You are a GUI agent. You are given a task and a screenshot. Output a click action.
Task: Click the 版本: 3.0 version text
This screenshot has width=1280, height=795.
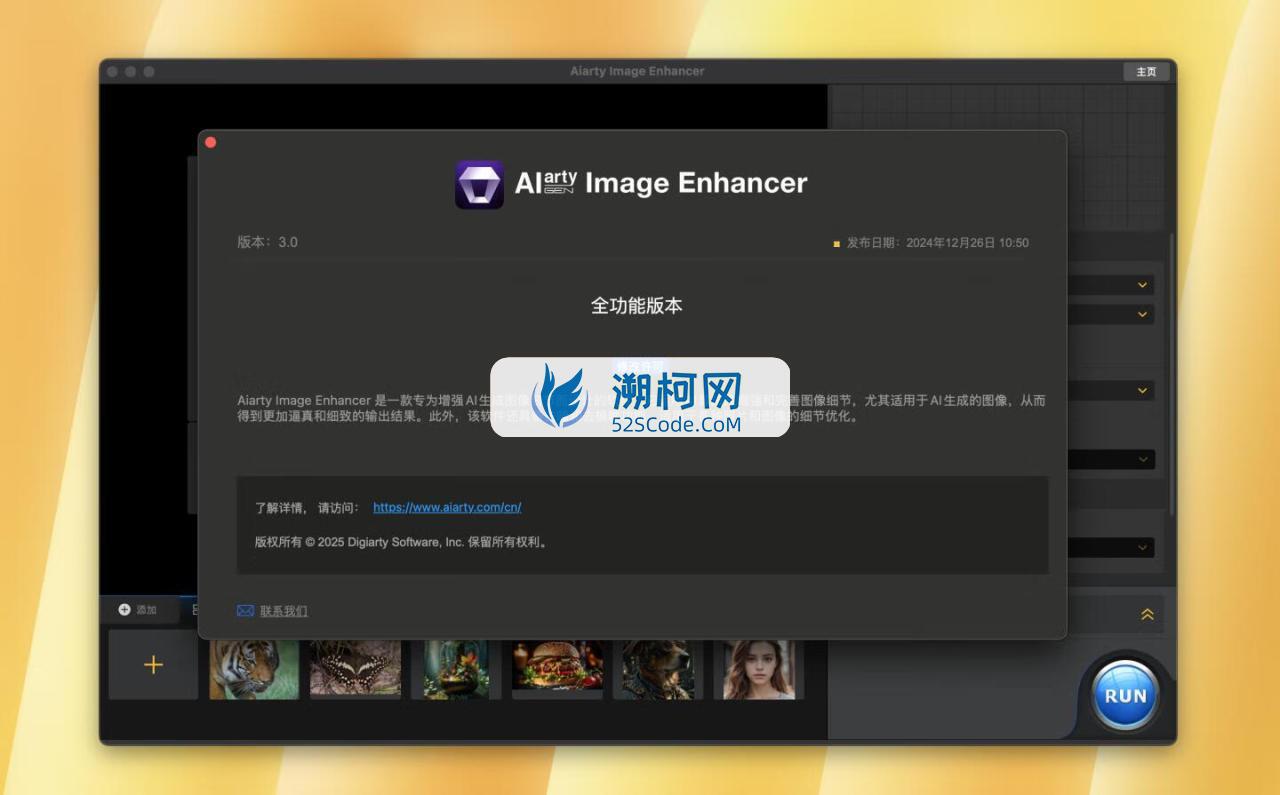point(267,242)
